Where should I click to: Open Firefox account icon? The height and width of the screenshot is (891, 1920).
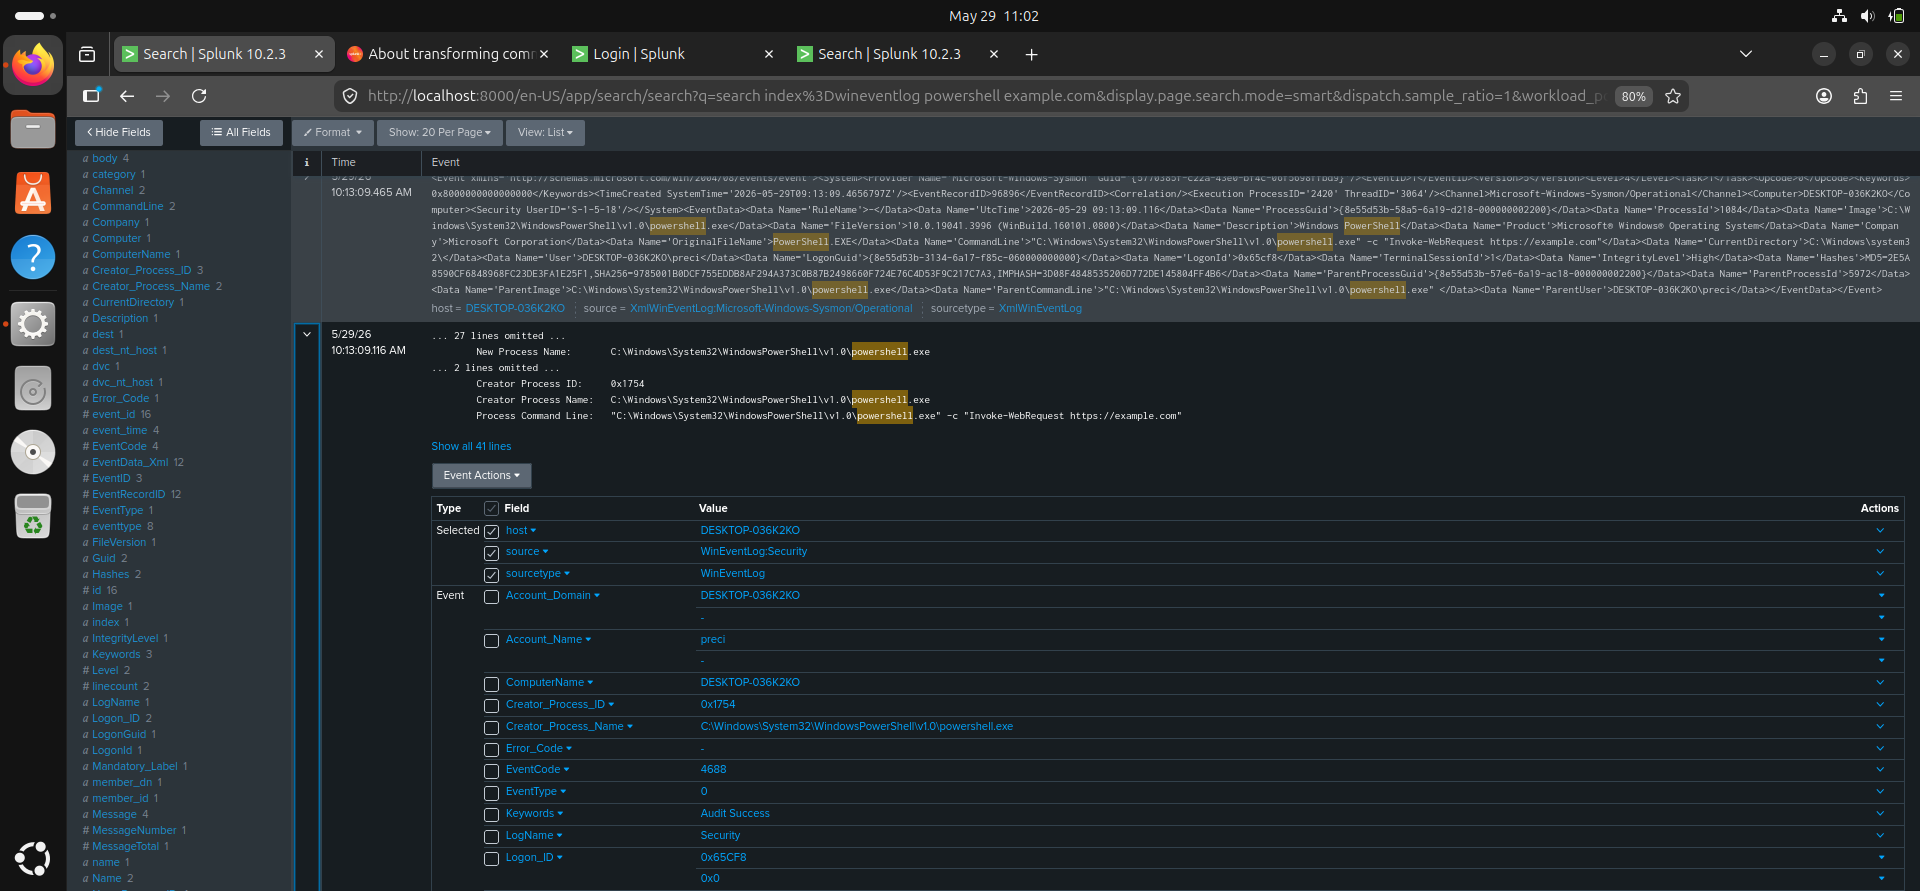coord(1824,96)
